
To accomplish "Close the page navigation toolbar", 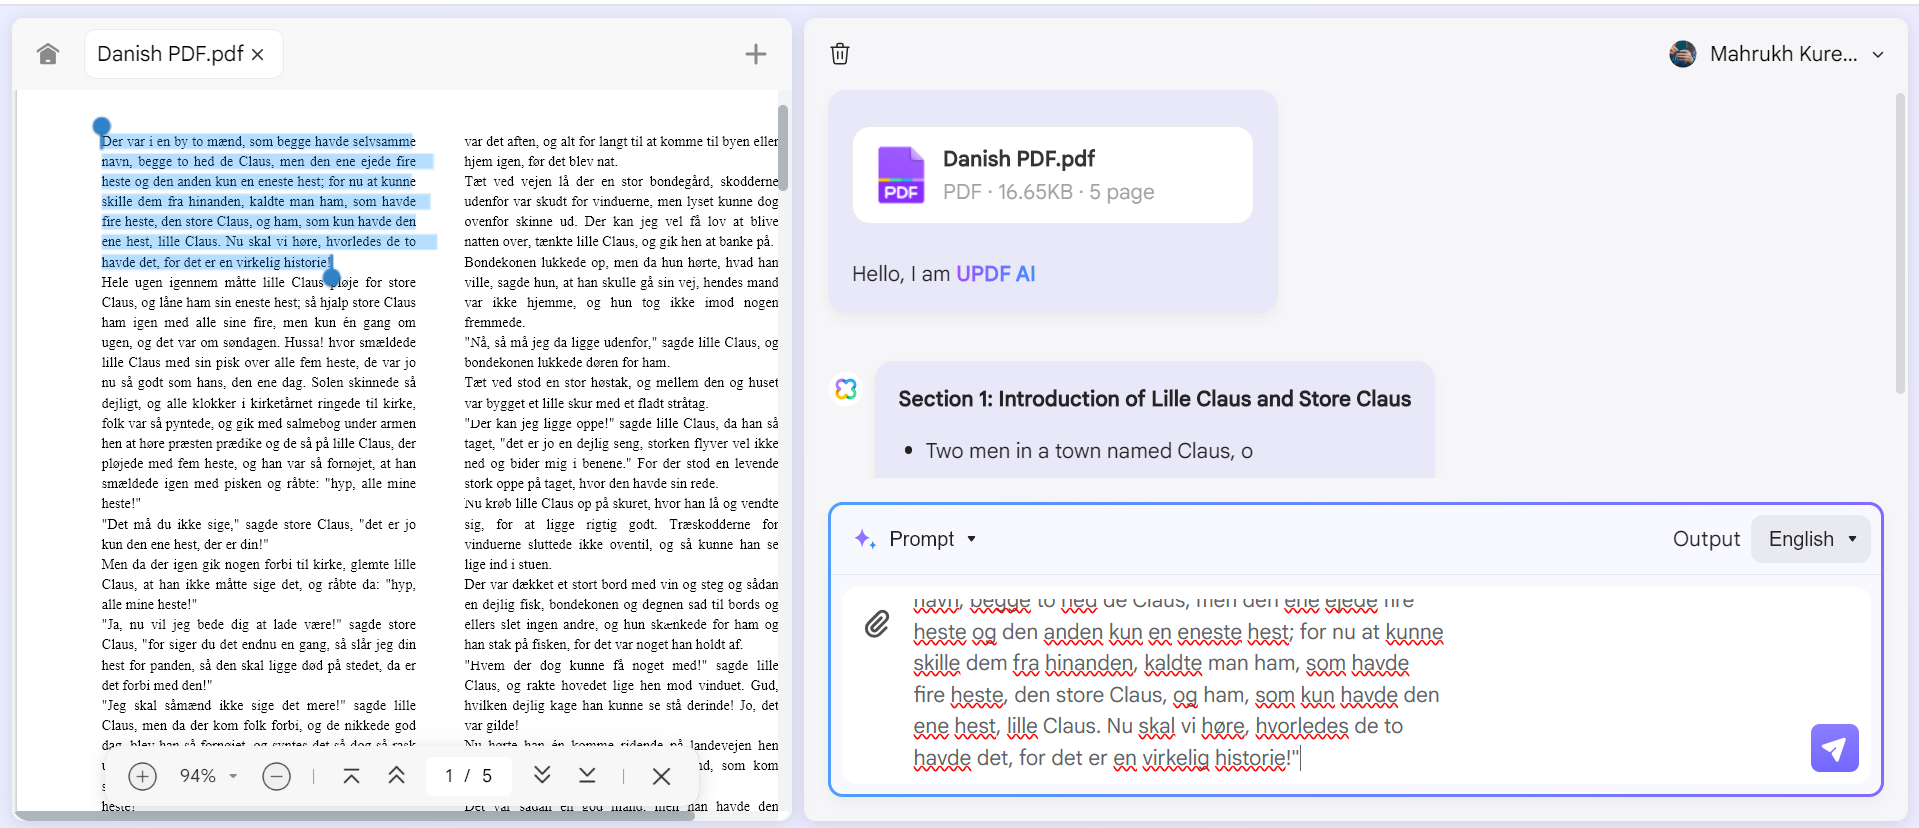I will 661,776.
